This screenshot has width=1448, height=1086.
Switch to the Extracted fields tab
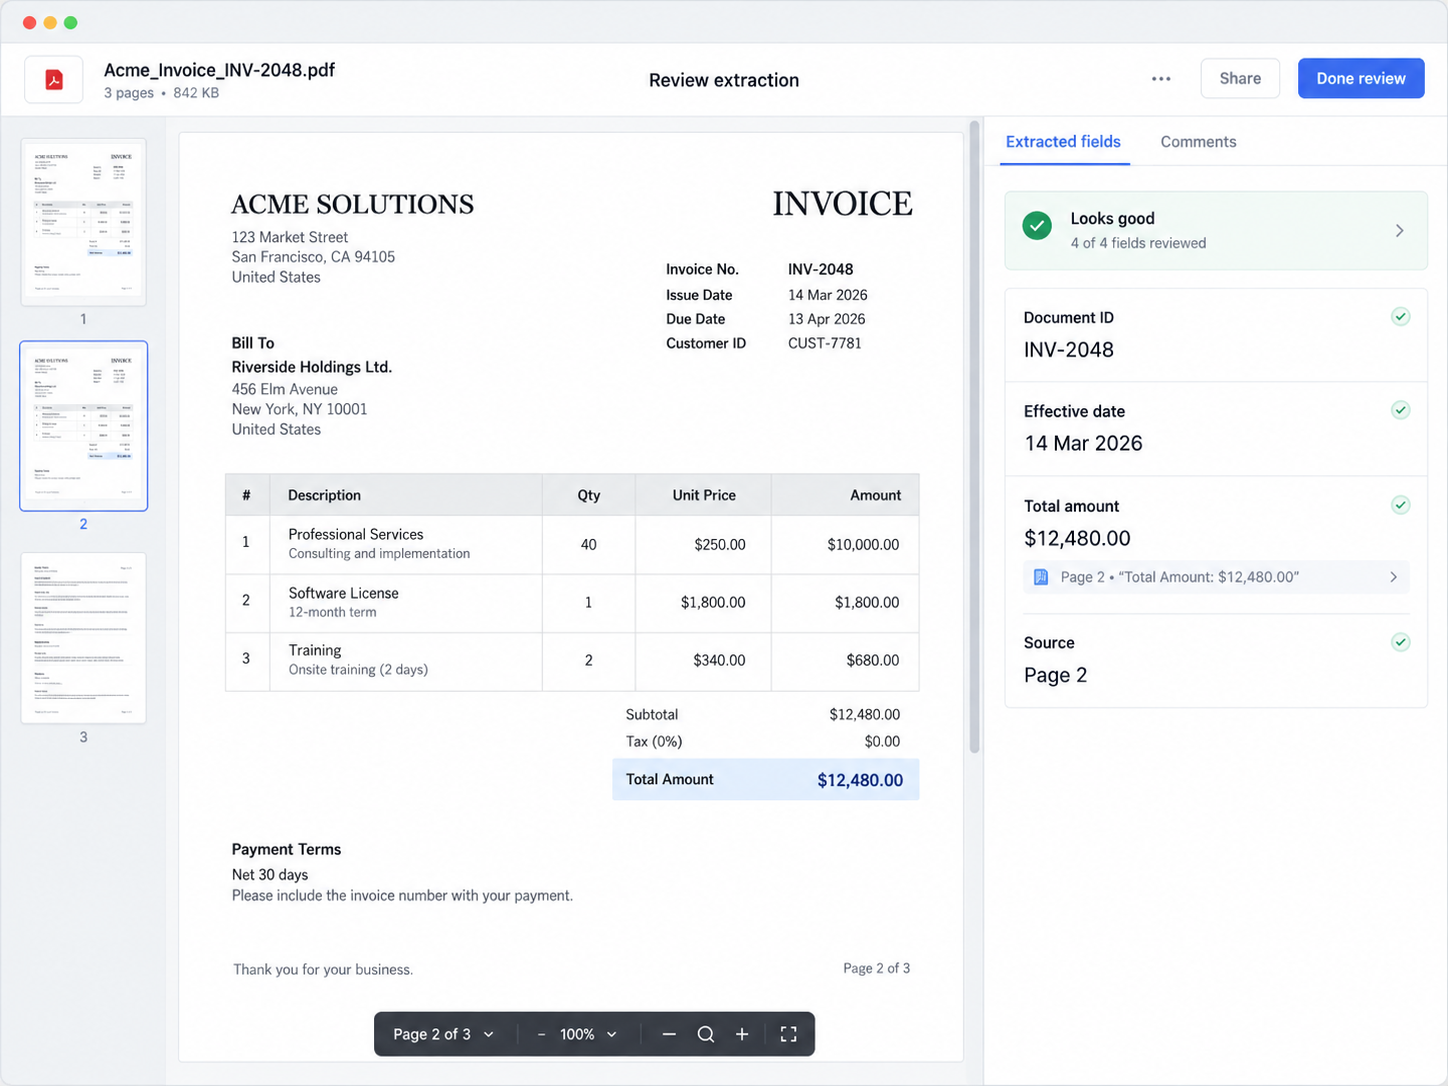pyautogui.click(x=1063, y=142)
